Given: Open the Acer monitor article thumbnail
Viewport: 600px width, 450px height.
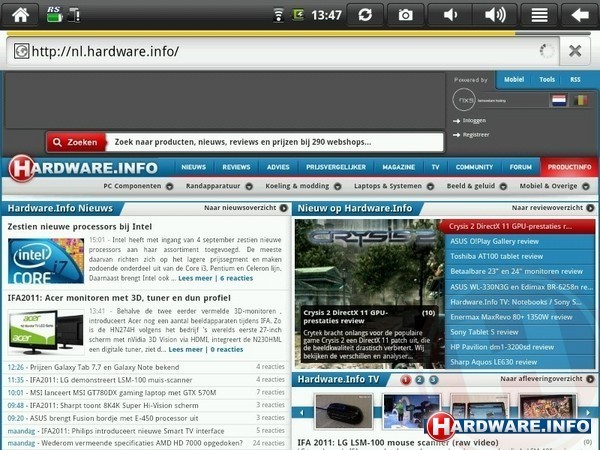Looking at the screenshot, I should point(46,332).
